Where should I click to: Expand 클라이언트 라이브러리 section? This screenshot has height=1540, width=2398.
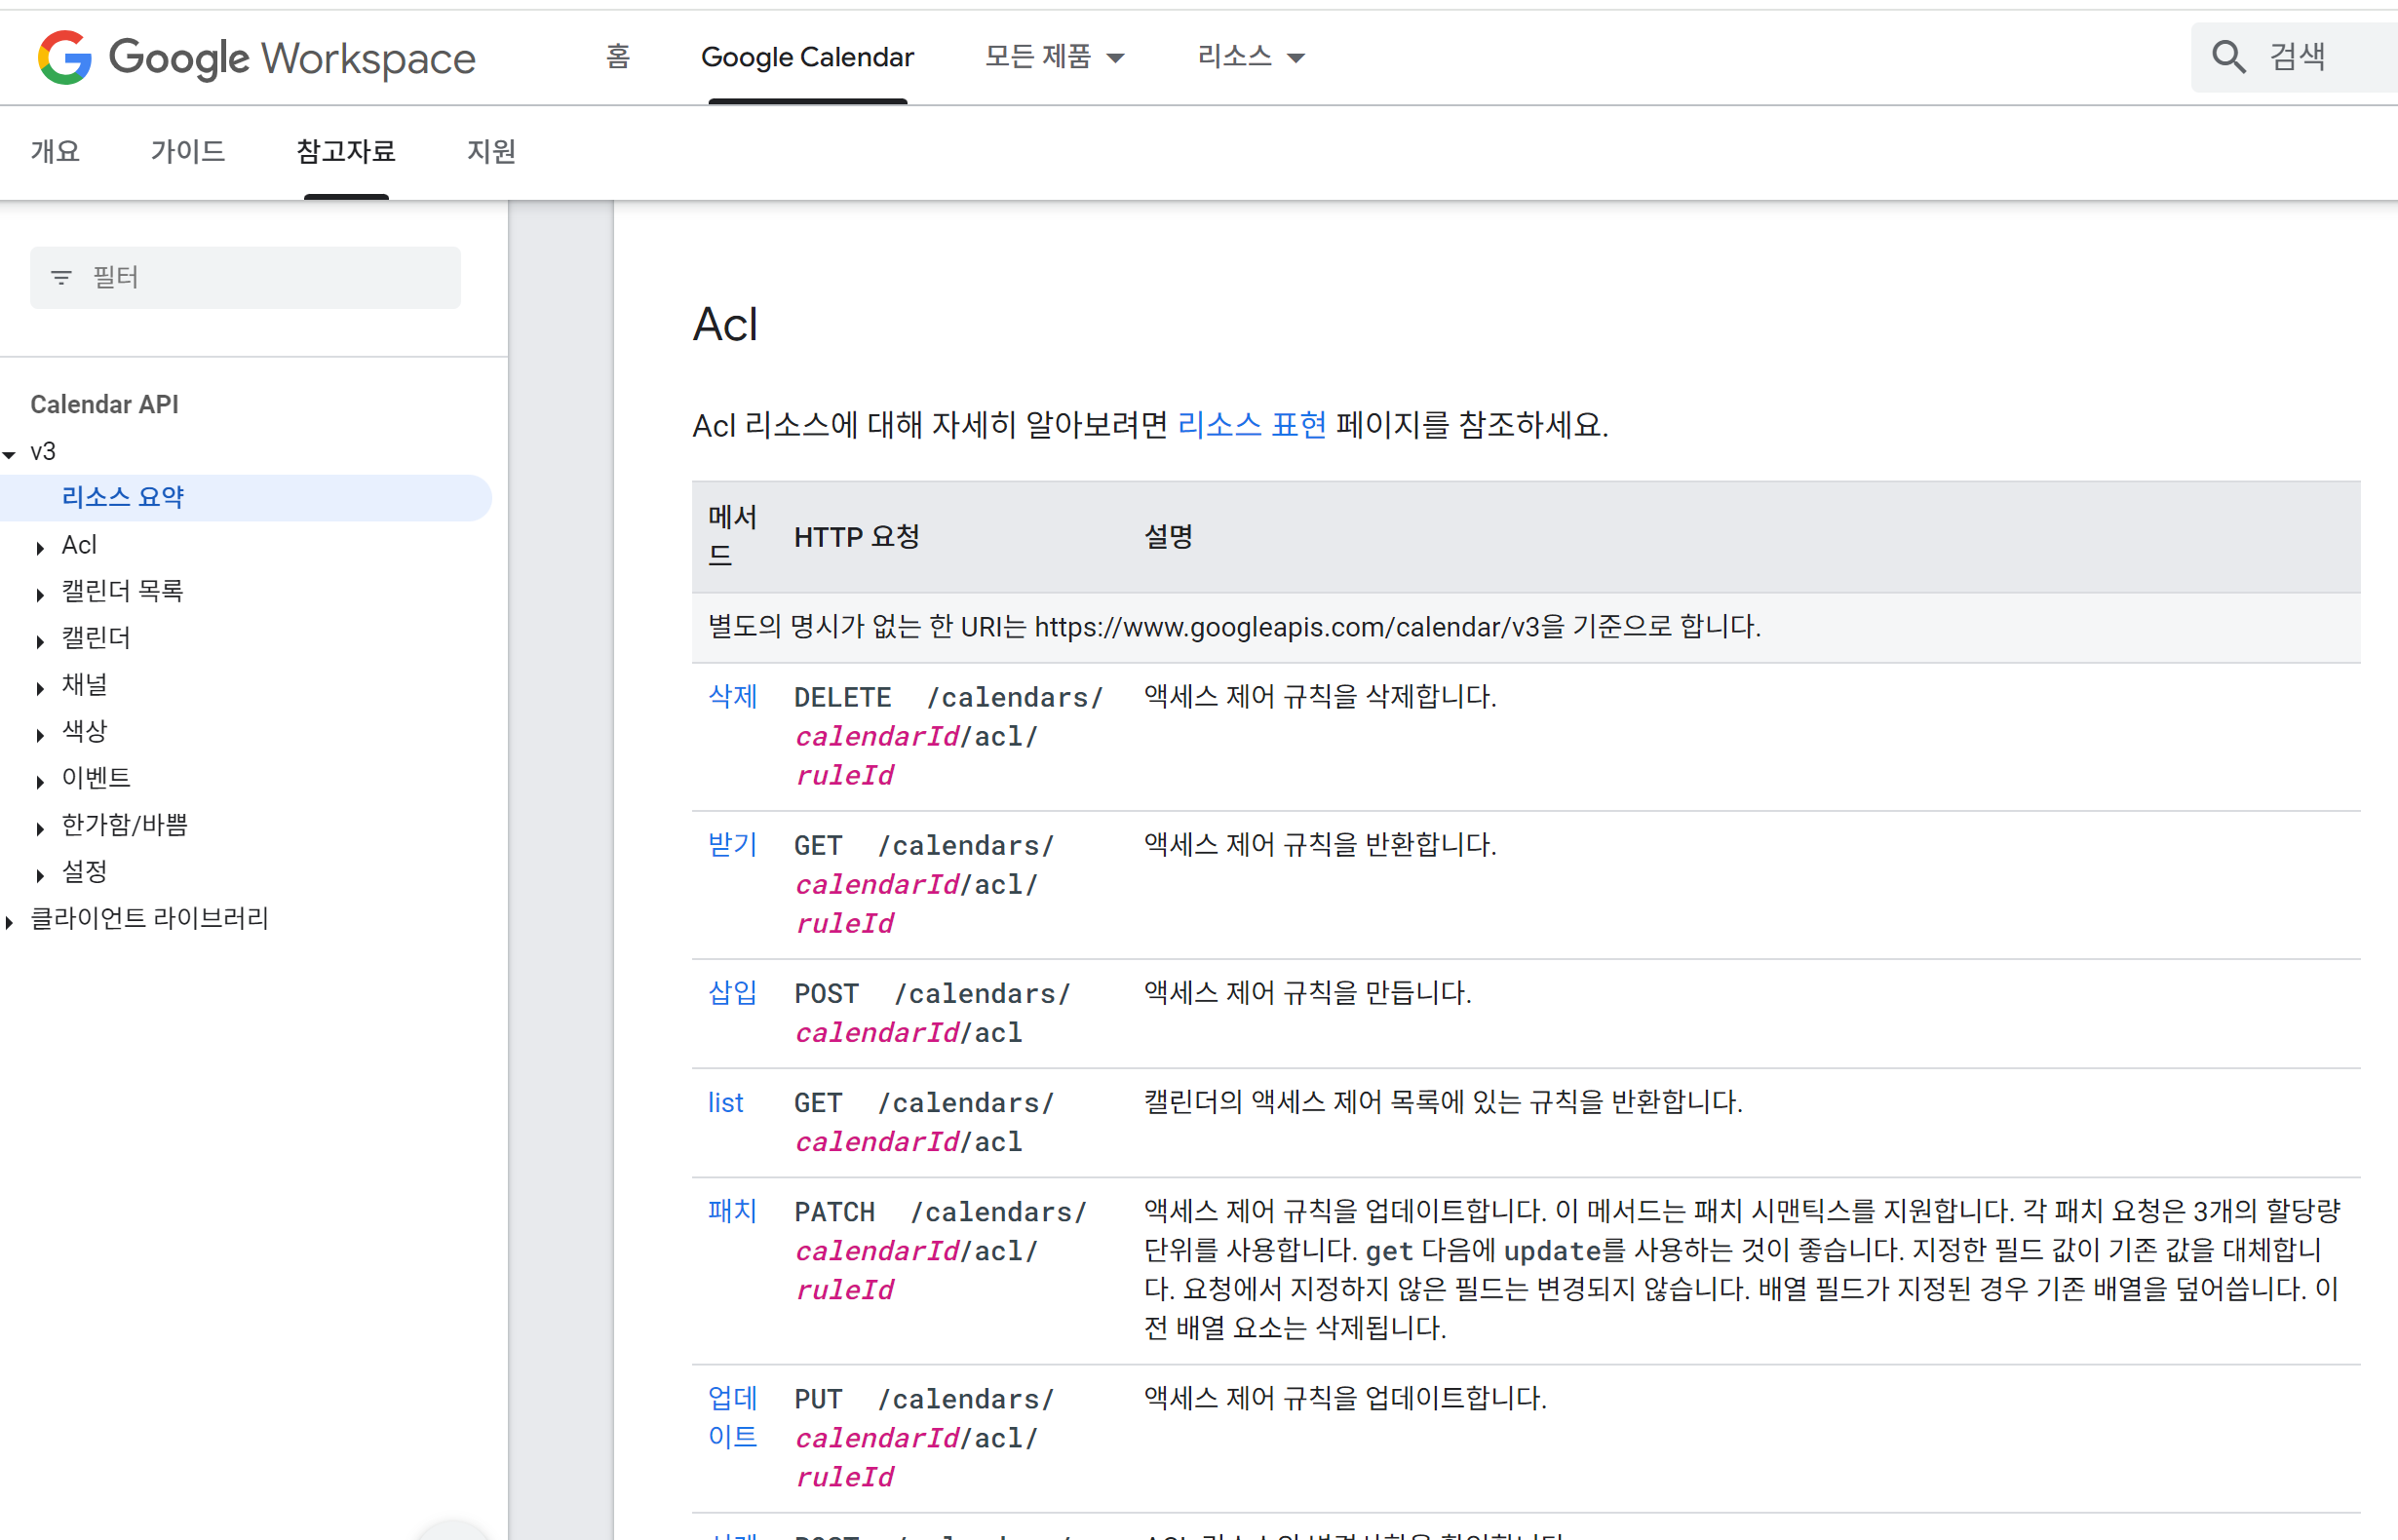pos(10,921)
